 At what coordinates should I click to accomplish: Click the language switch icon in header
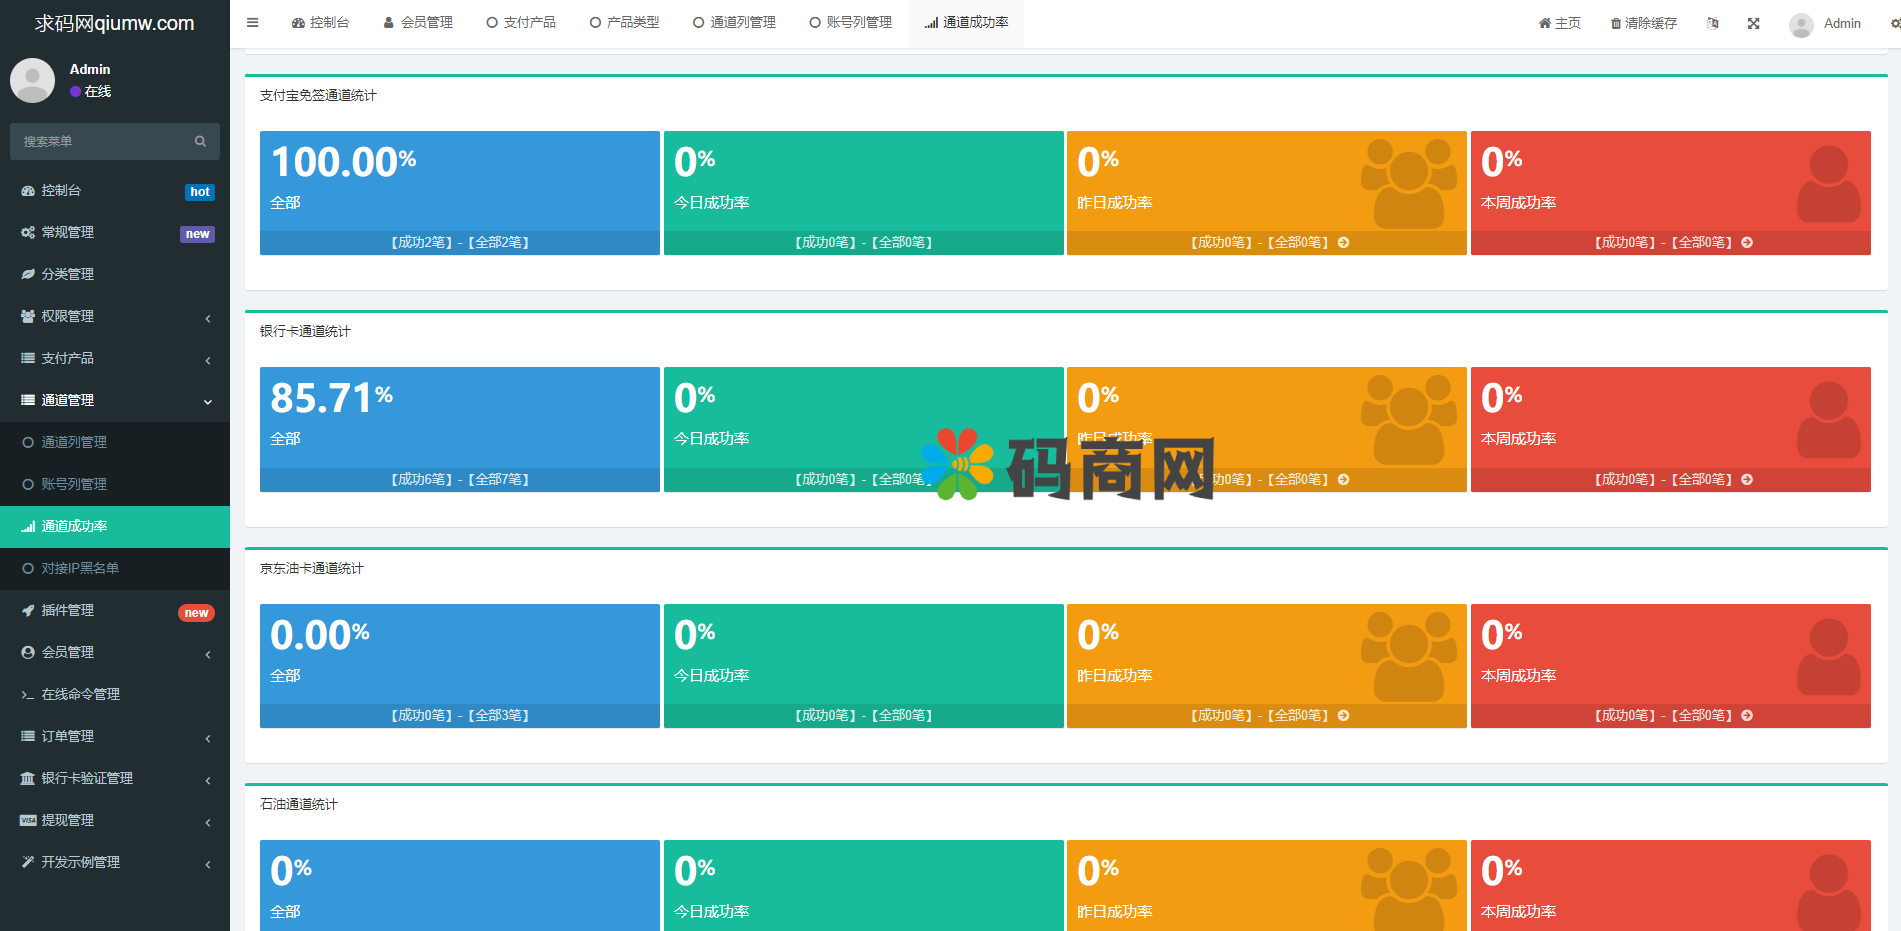pyautogui.click(x=1713, y=23)
